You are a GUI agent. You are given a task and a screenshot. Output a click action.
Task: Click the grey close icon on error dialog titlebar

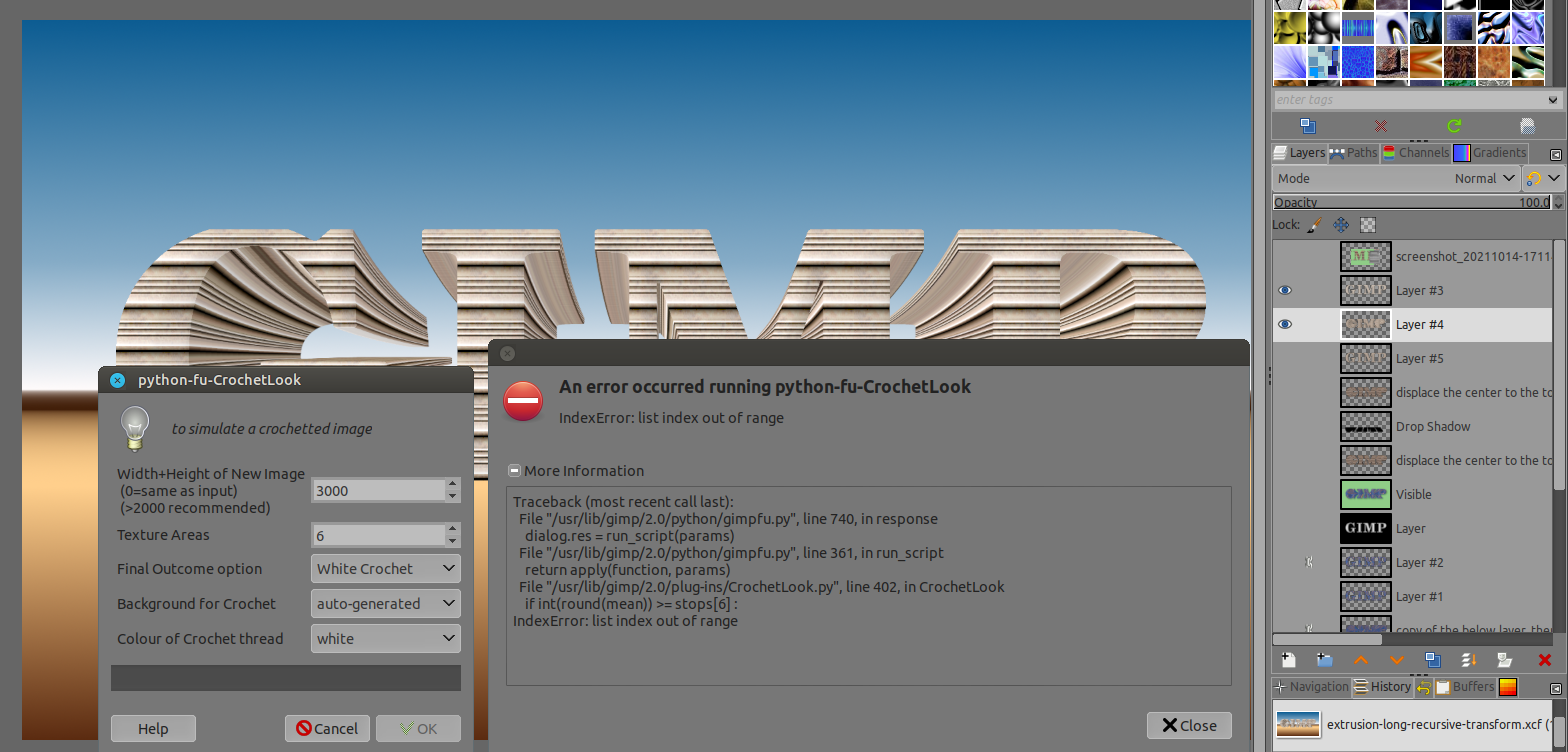(507, 353)
